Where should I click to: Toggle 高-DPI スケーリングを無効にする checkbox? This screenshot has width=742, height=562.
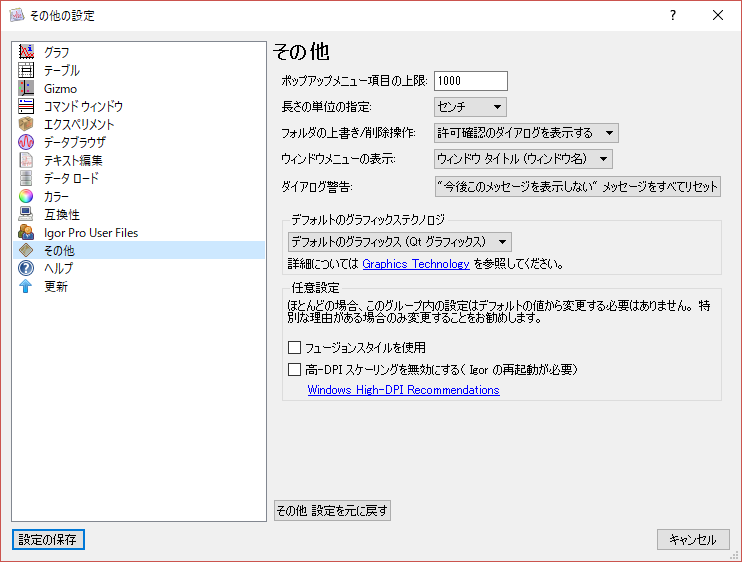294,369
